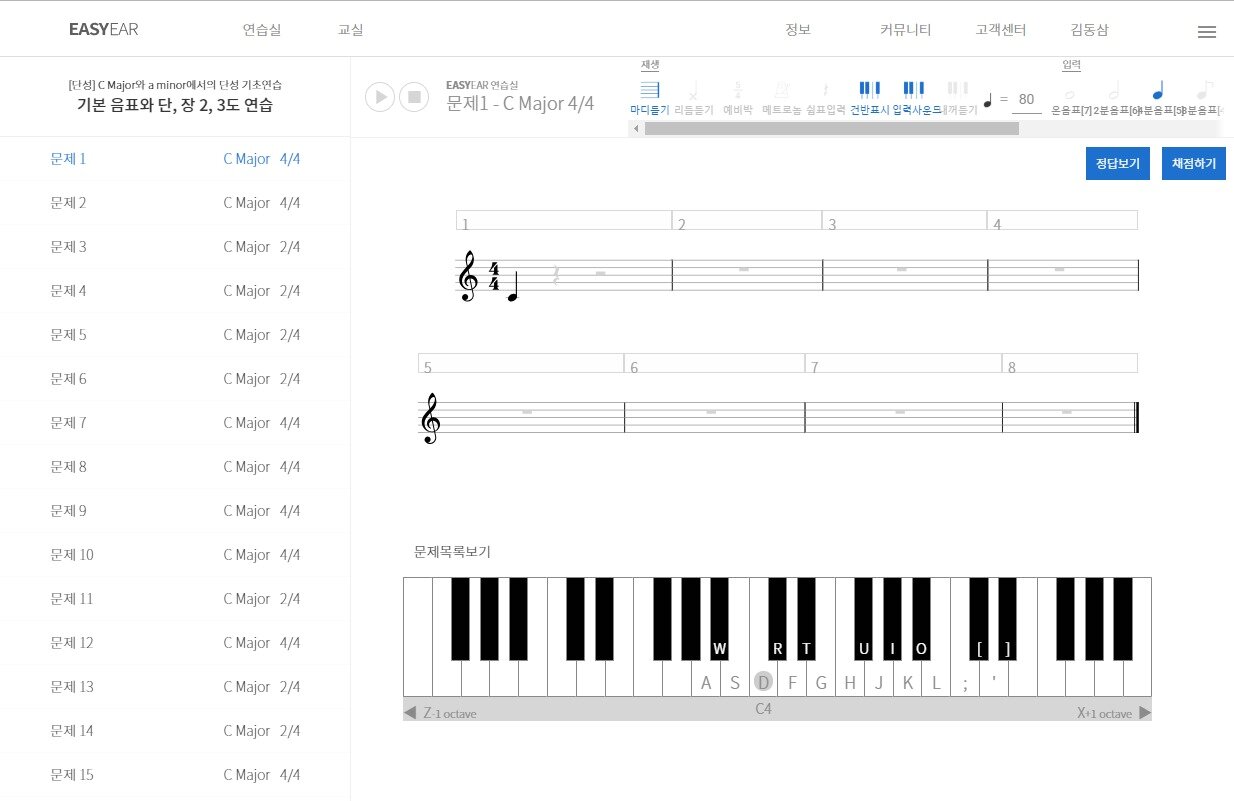
Task: Click the tempo value 80 field
Action: 1026,99
